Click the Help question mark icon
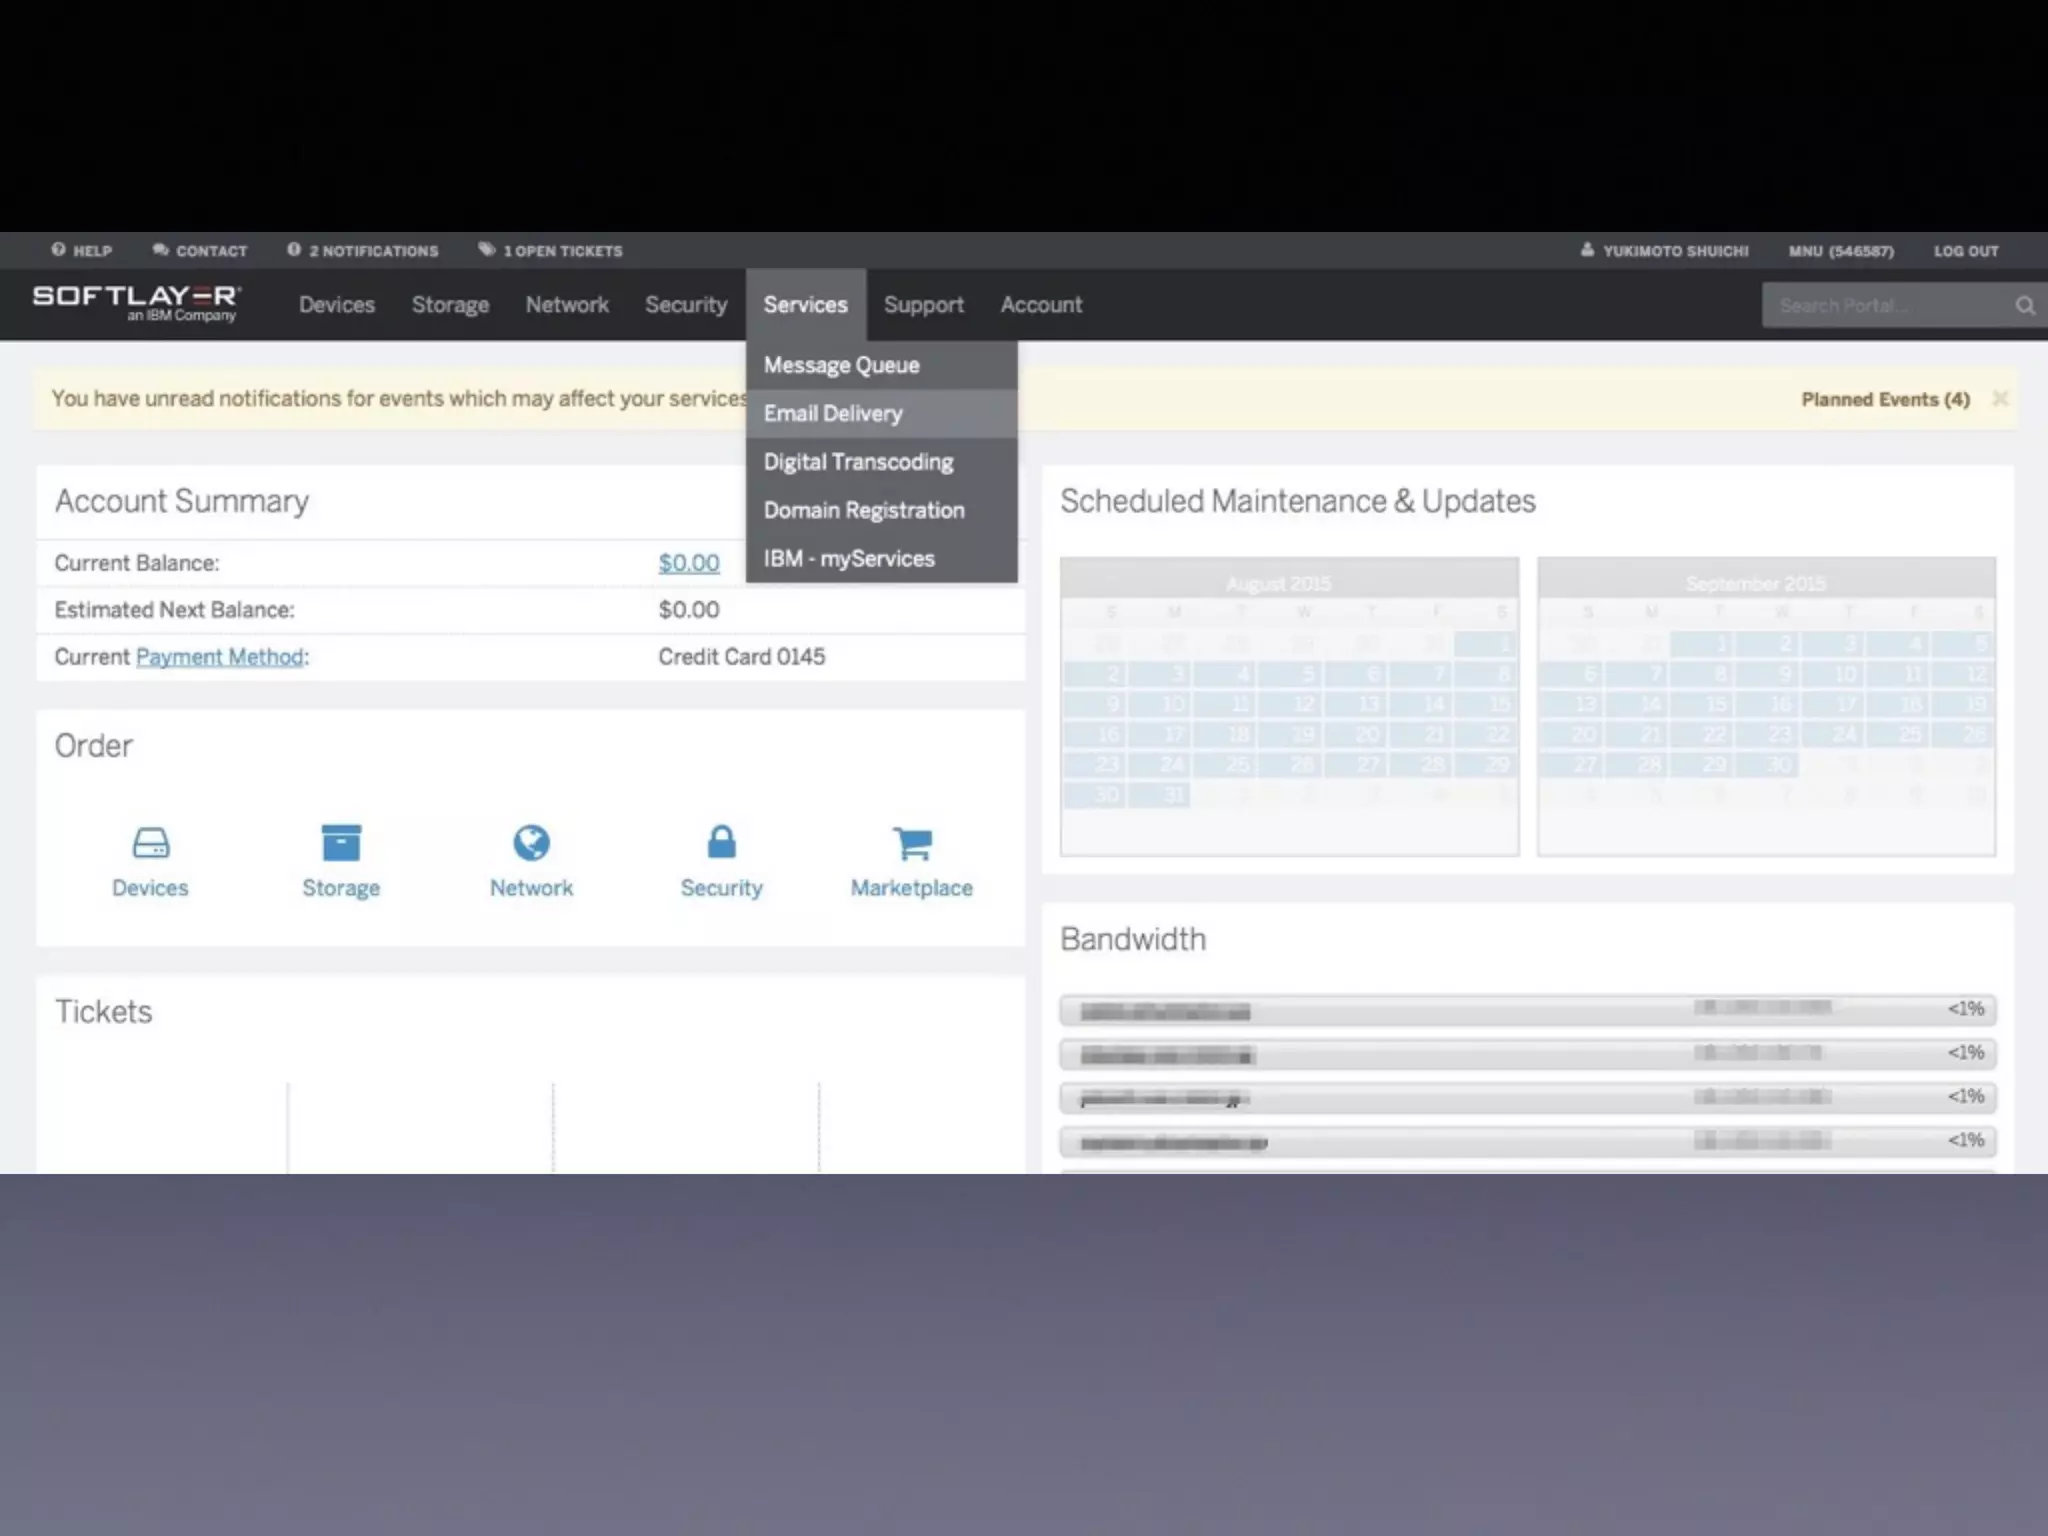 [x=59, y=250]
